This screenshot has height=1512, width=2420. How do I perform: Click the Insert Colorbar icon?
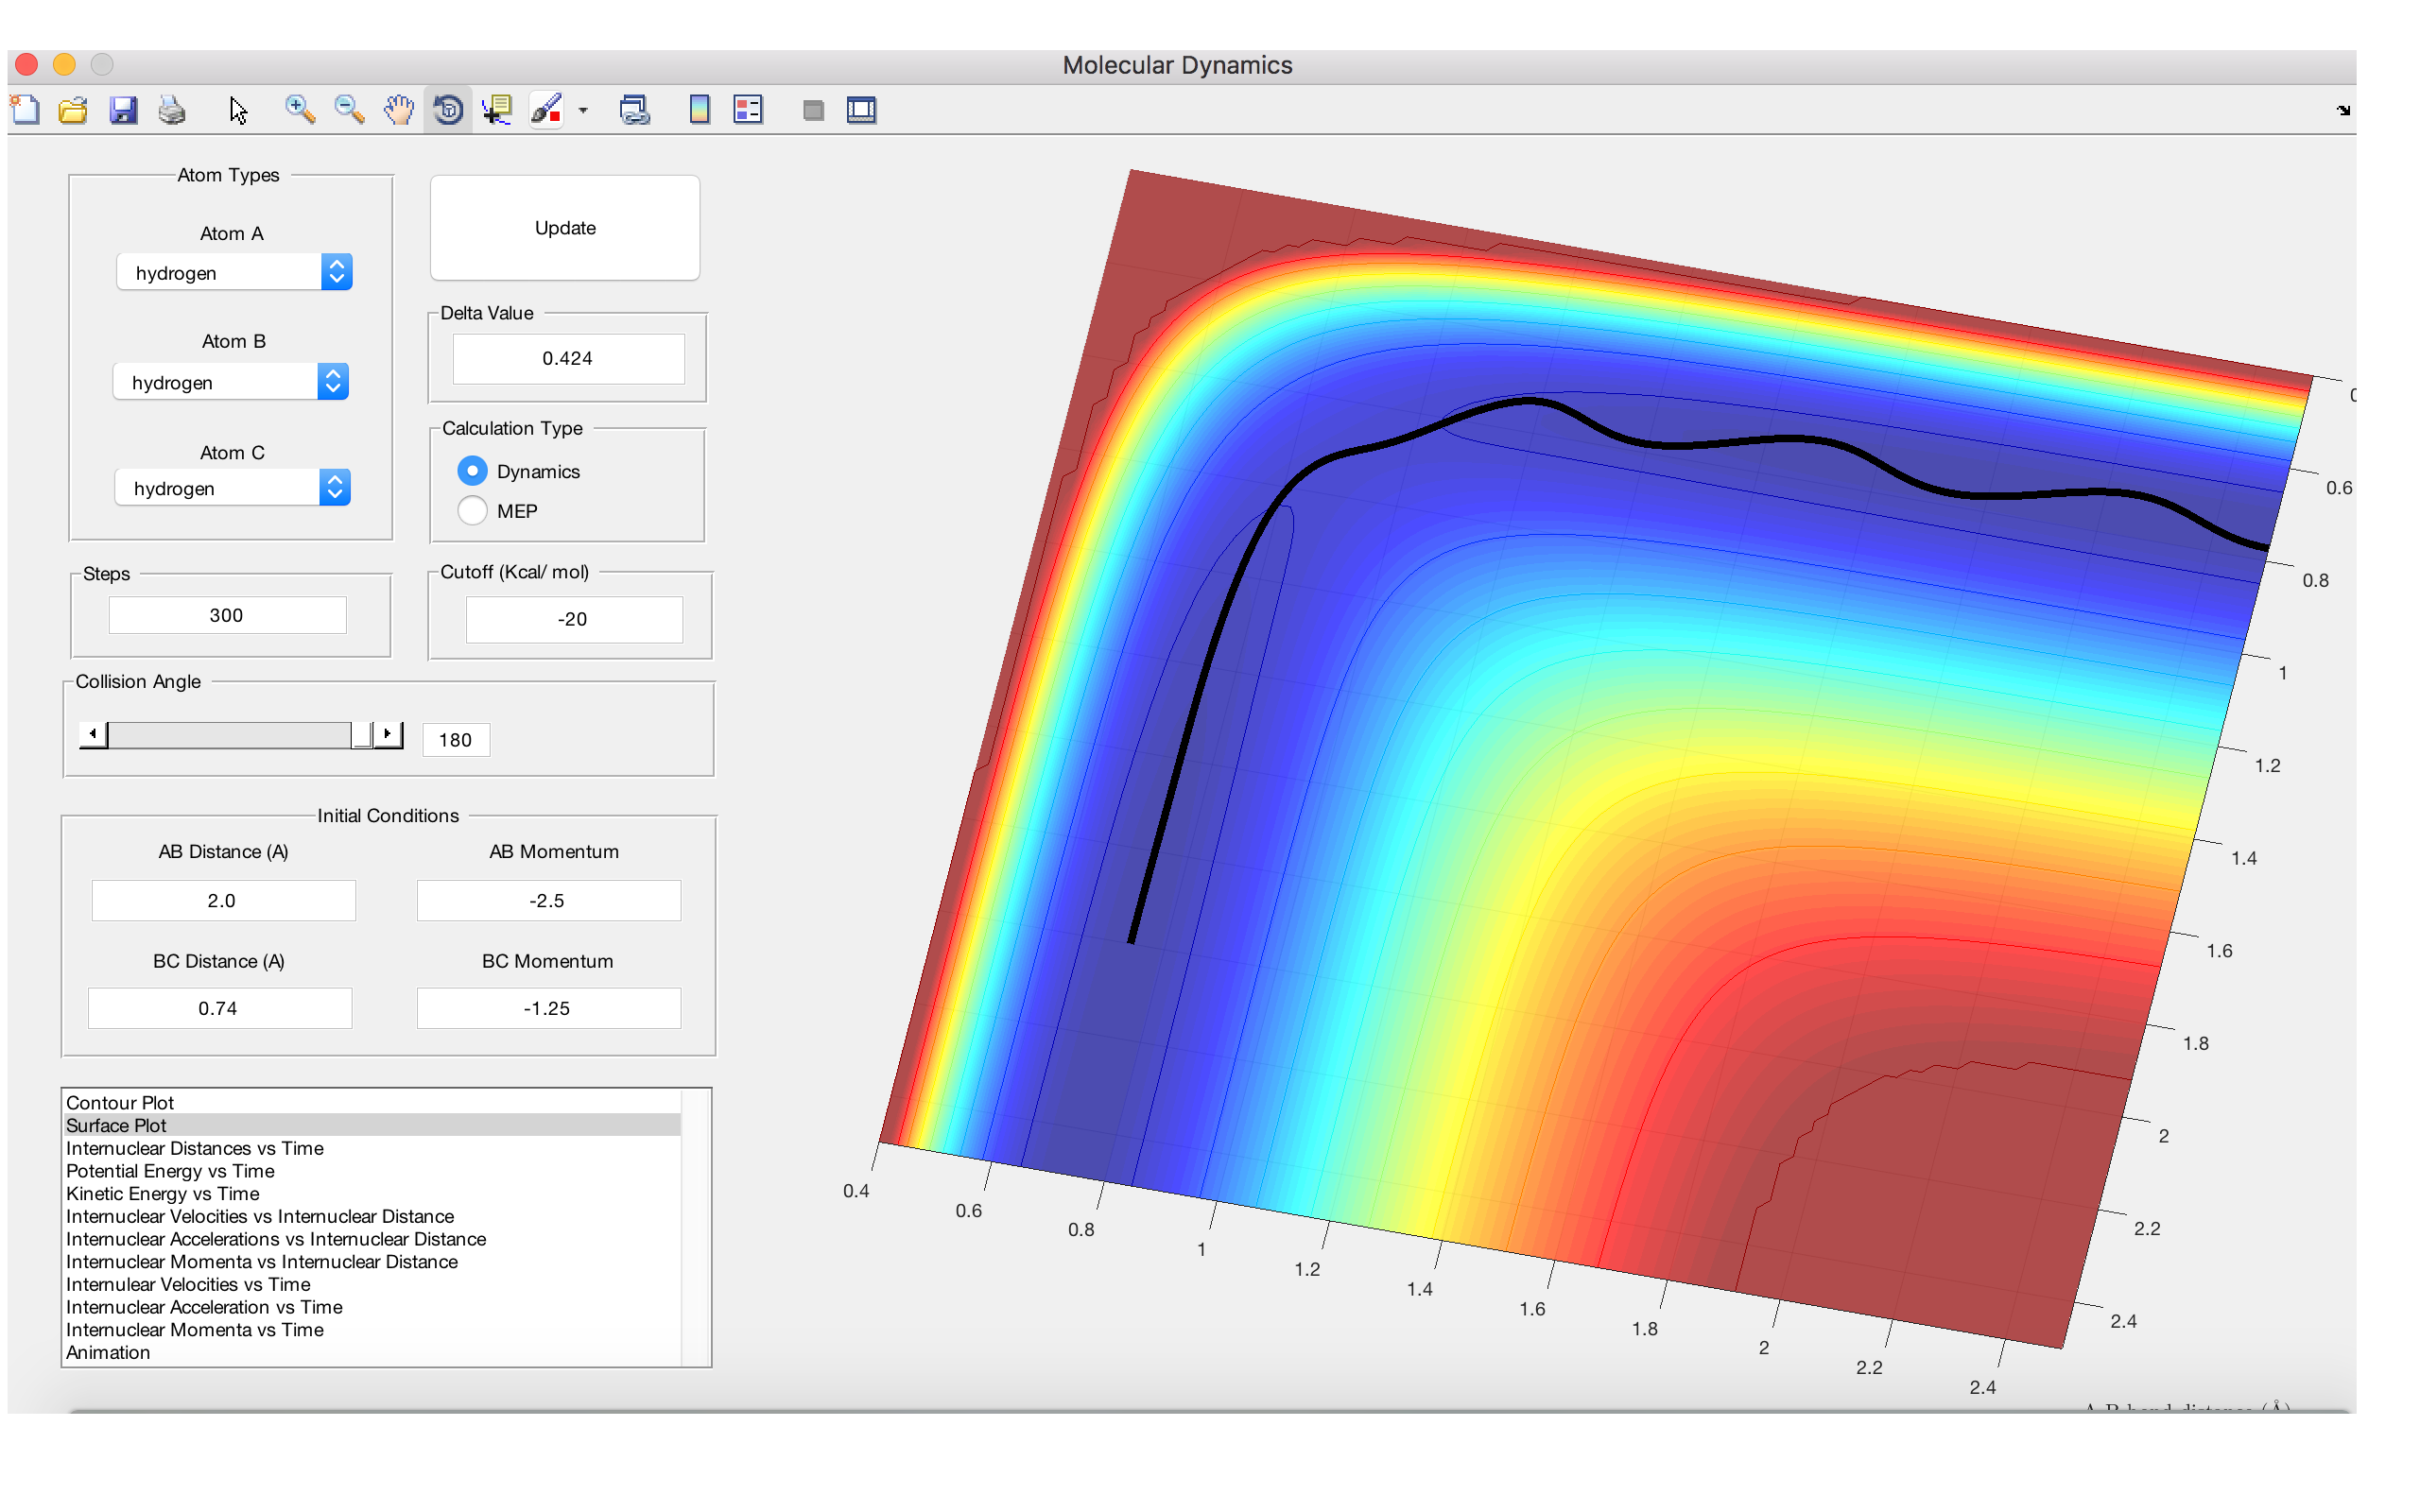[x=699, y=110]
